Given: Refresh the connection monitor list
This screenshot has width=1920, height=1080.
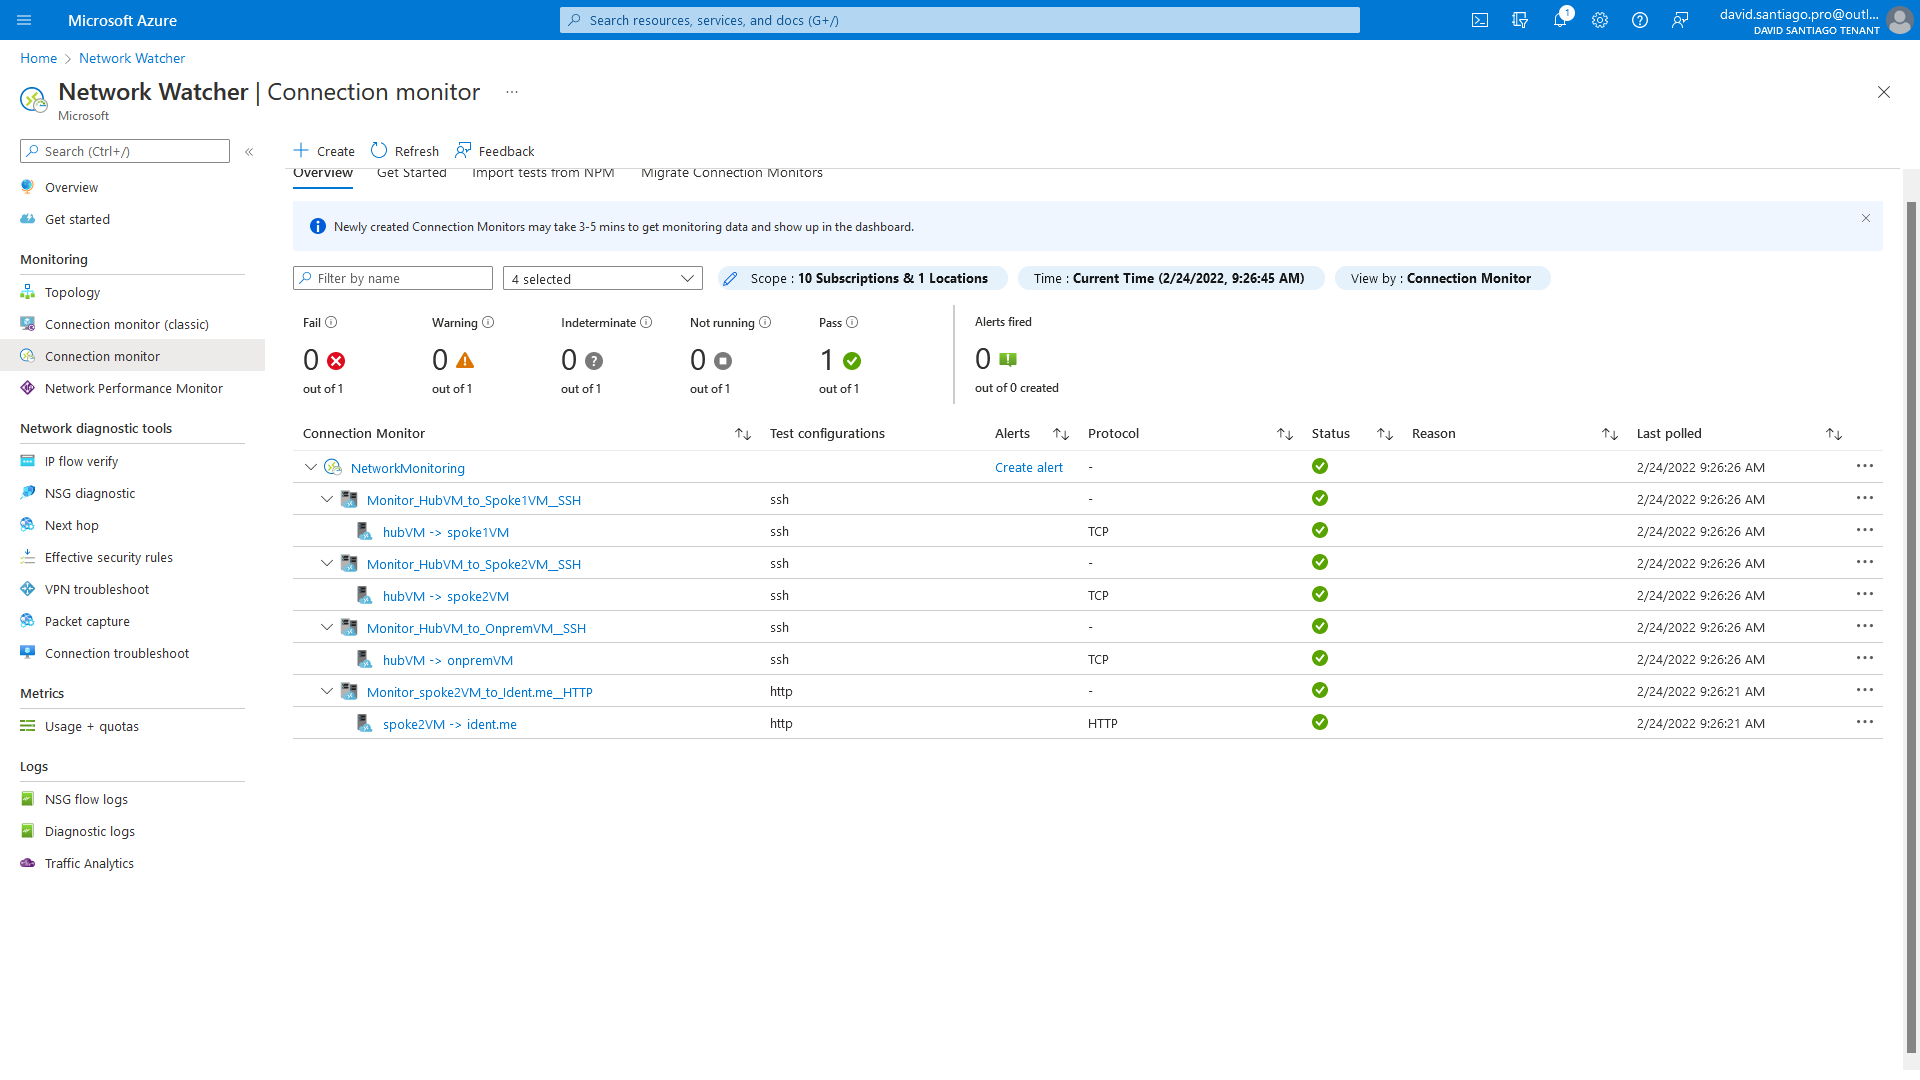Looking at the screenshot, I should click(x=405, y=151).
